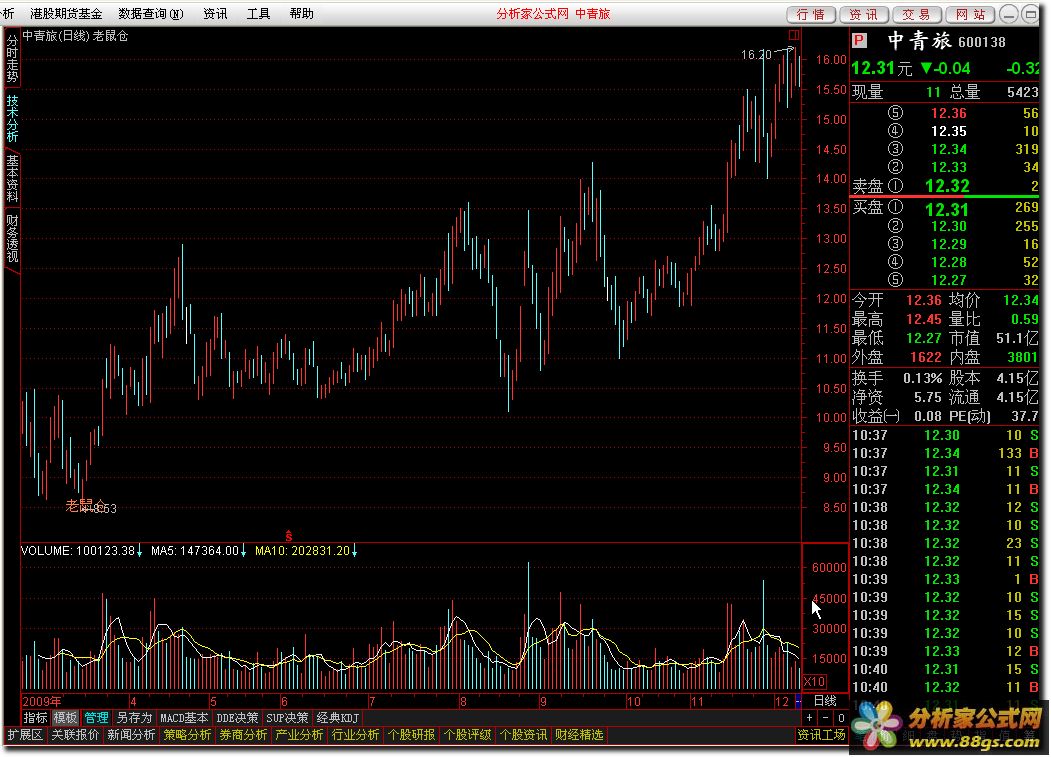This screenshot has height=757, width=1051.
Task: Click the plus zoom button beside 日线
Action: (x=810, y=718)
